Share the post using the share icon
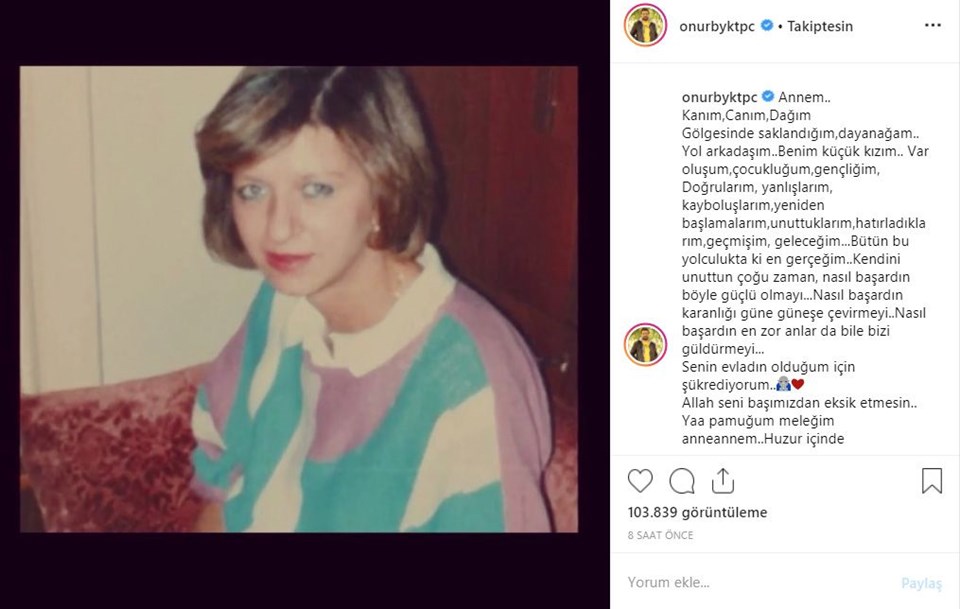Screen dimensions: 960x609 (723, 481)
